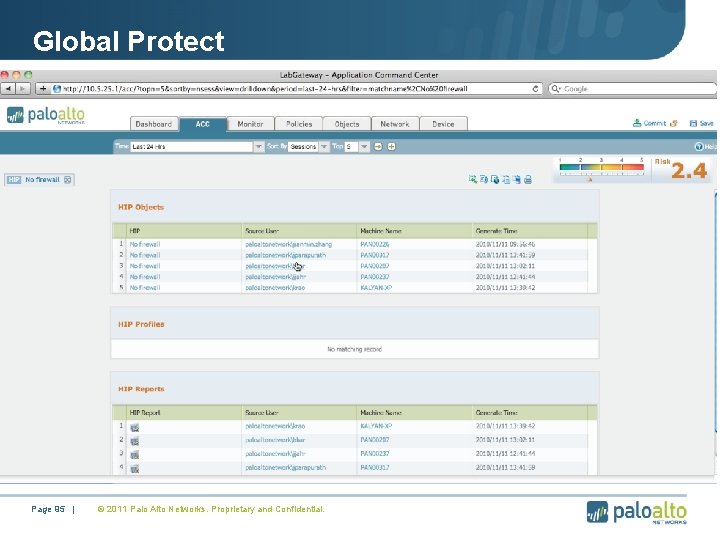Open the Top count dropdown arrow
This screenshot has width=720, height=540.
[364, 146]
